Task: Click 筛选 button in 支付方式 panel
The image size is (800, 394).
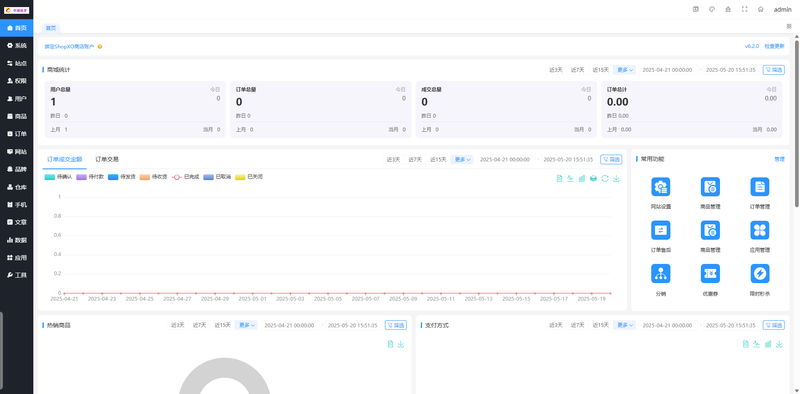Action: 773,325
